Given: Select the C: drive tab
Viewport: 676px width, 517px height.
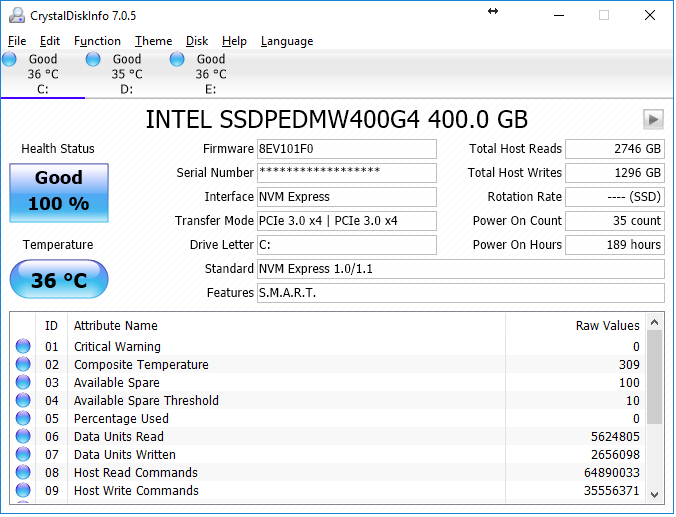Looking at the screenshot, I should tap(43, 74).
